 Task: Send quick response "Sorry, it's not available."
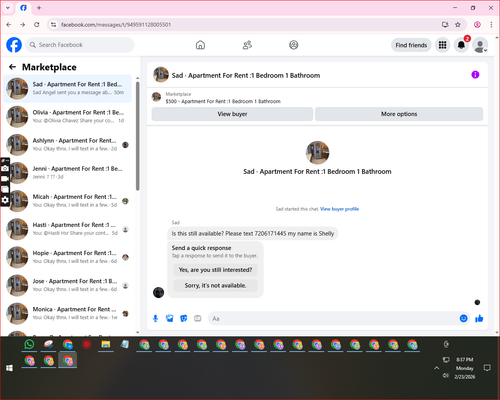215,285
